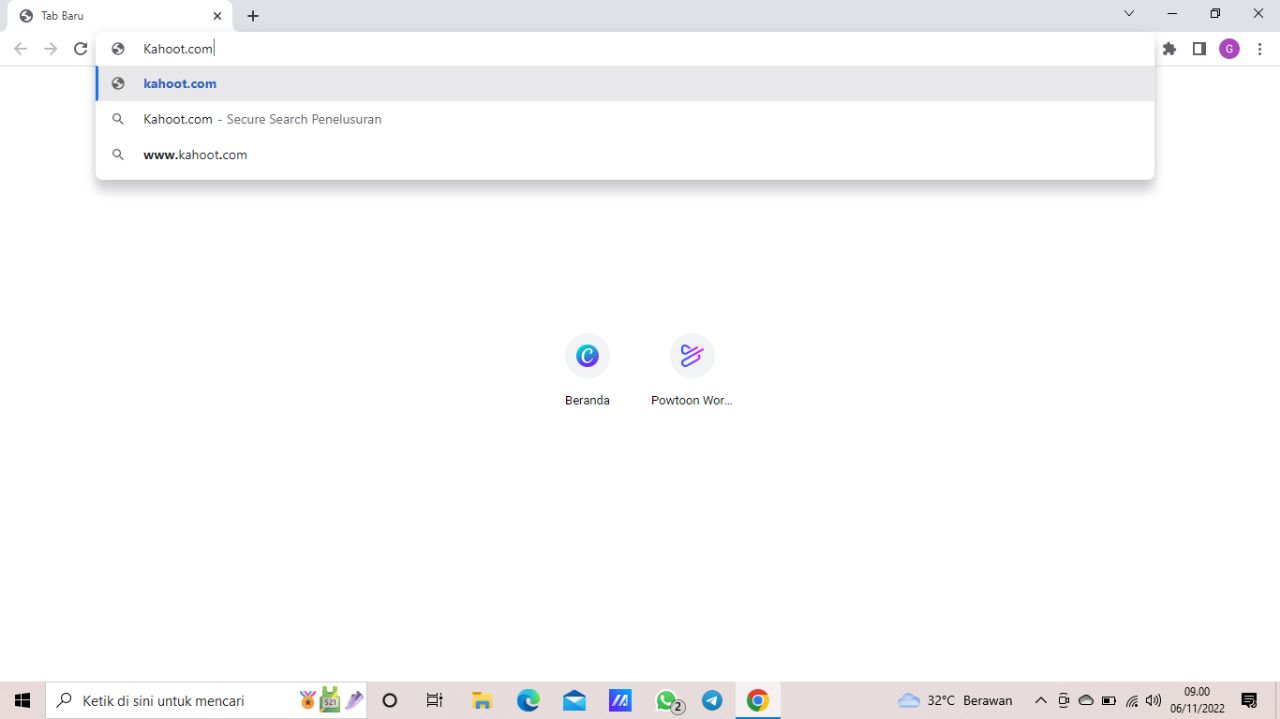Image resolution: width=1280 pixels, height=719 pixels.
Task: Close the Tab Baru tab
Action: point(217,16)
